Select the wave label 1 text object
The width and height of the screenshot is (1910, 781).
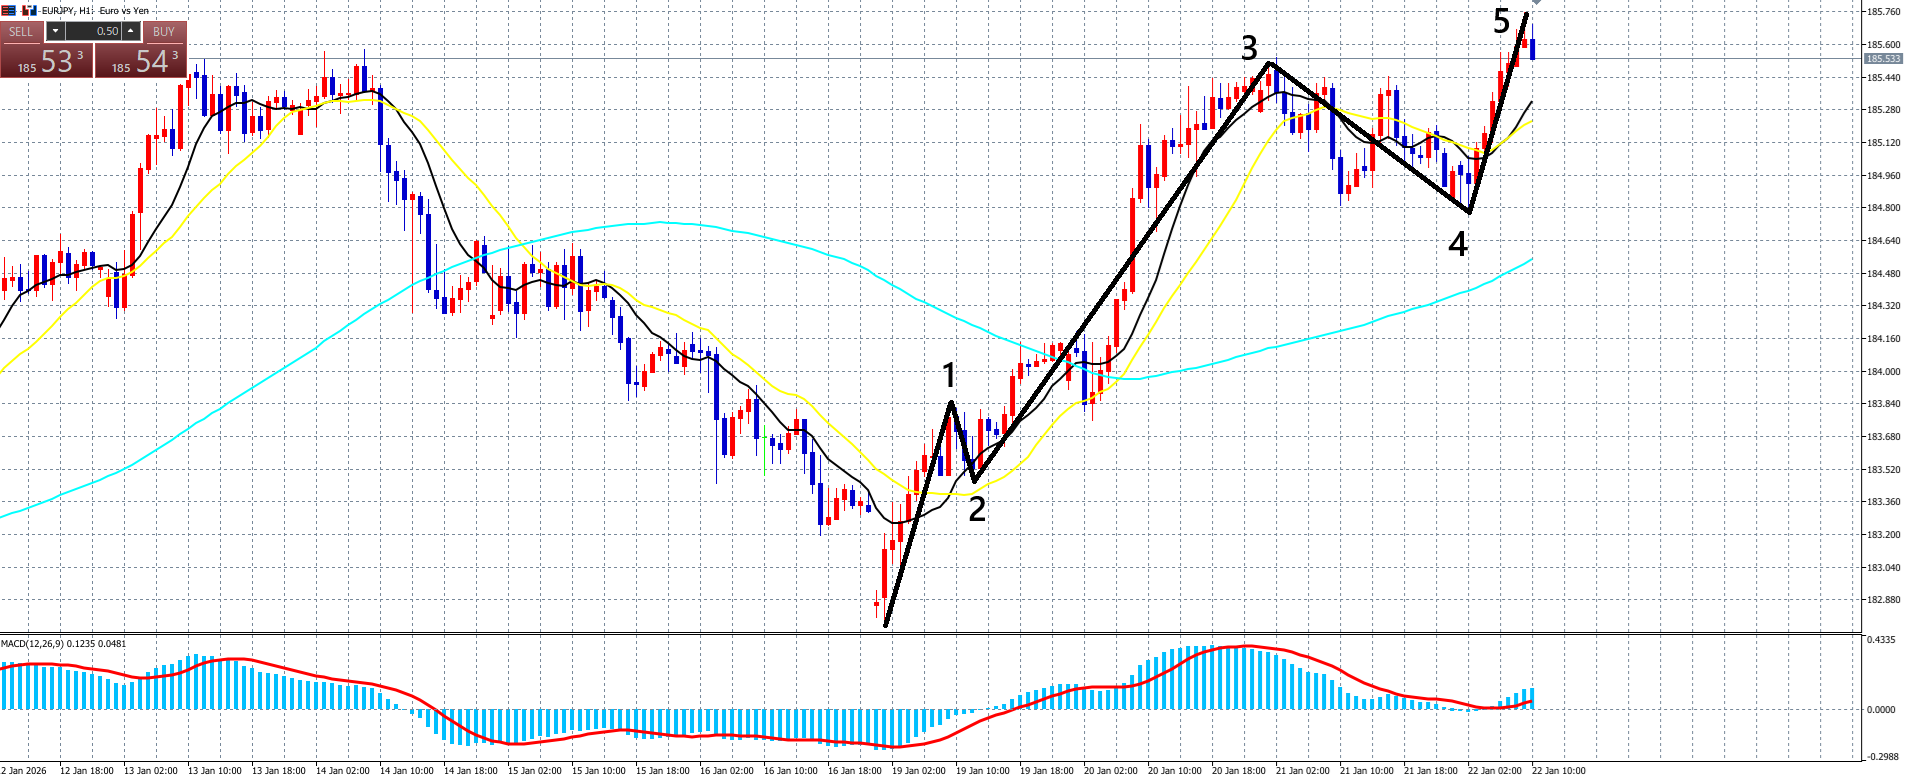[x=949, y=376]
